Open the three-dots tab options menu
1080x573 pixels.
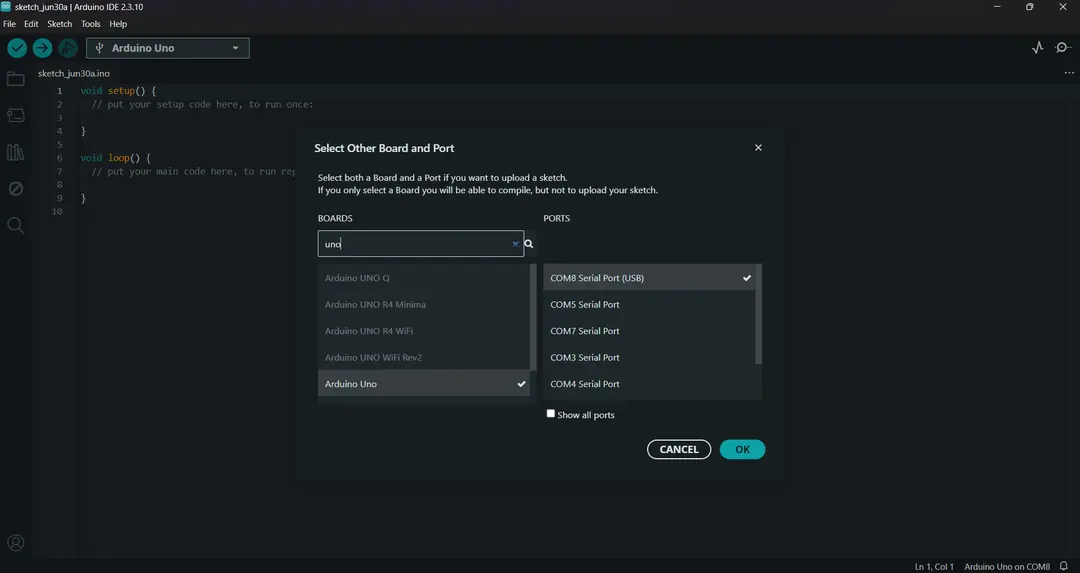(x=1069, y=73)
